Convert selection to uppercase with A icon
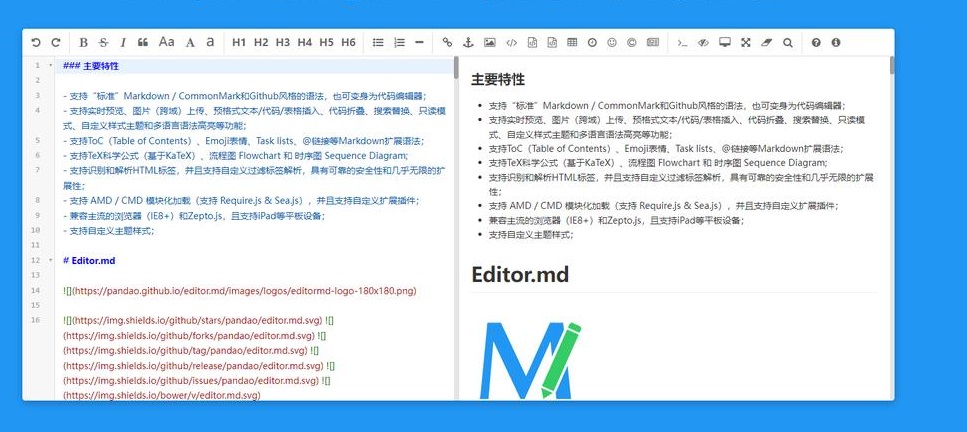Image resolution: width=967 pixels, height=432 pixels. coord(191,43)
